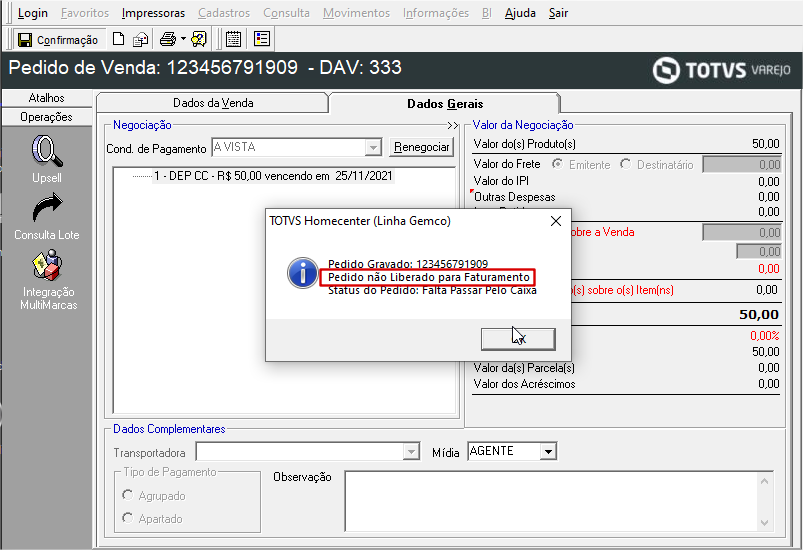This screenshot has width=803, height=550.
Task: Click the blue information dialog icon
Action: [303, 273]
